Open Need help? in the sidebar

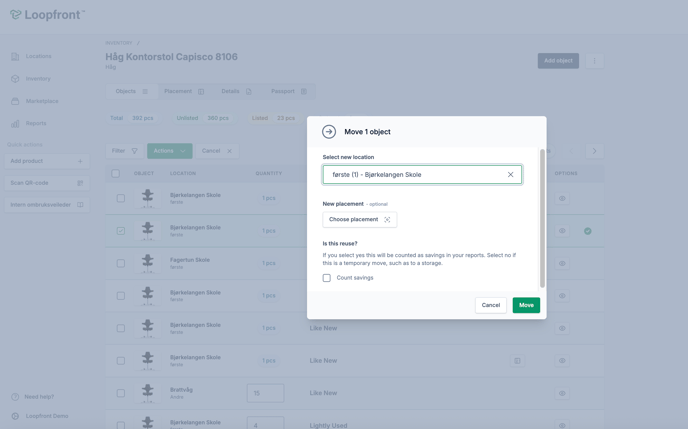click(x=39, y=397)
